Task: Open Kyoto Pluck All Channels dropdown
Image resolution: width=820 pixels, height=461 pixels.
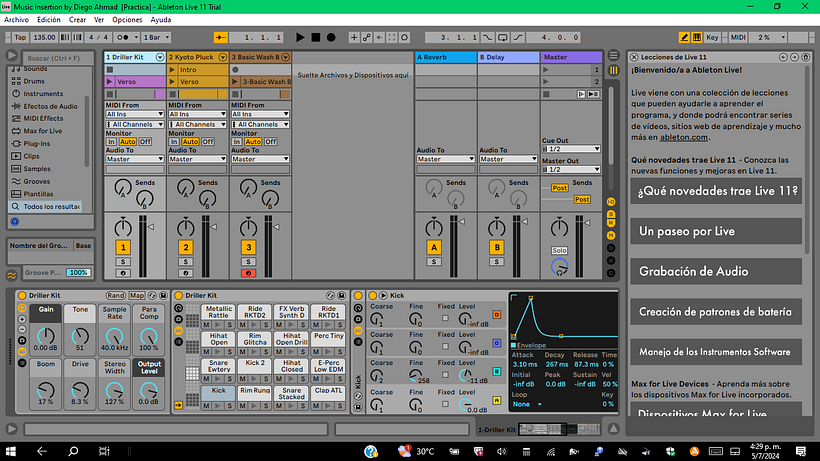Action: (198, 124)
